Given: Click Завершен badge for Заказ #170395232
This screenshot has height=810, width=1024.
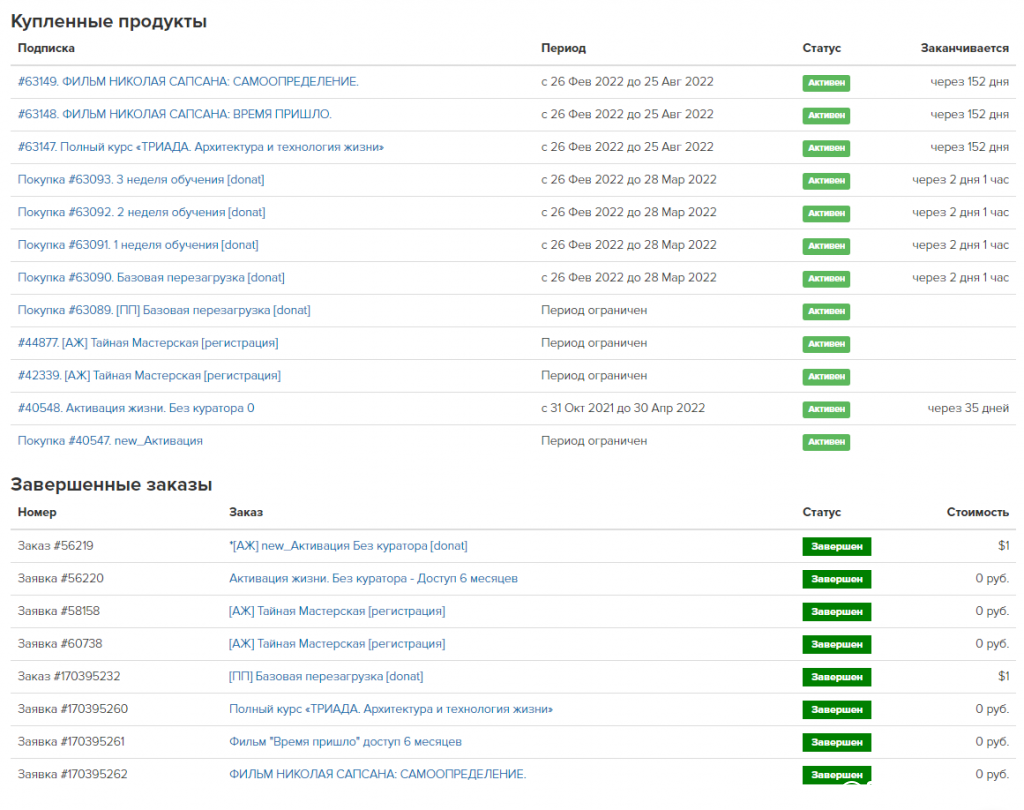Looking at the screenshot, I should 837,677.
